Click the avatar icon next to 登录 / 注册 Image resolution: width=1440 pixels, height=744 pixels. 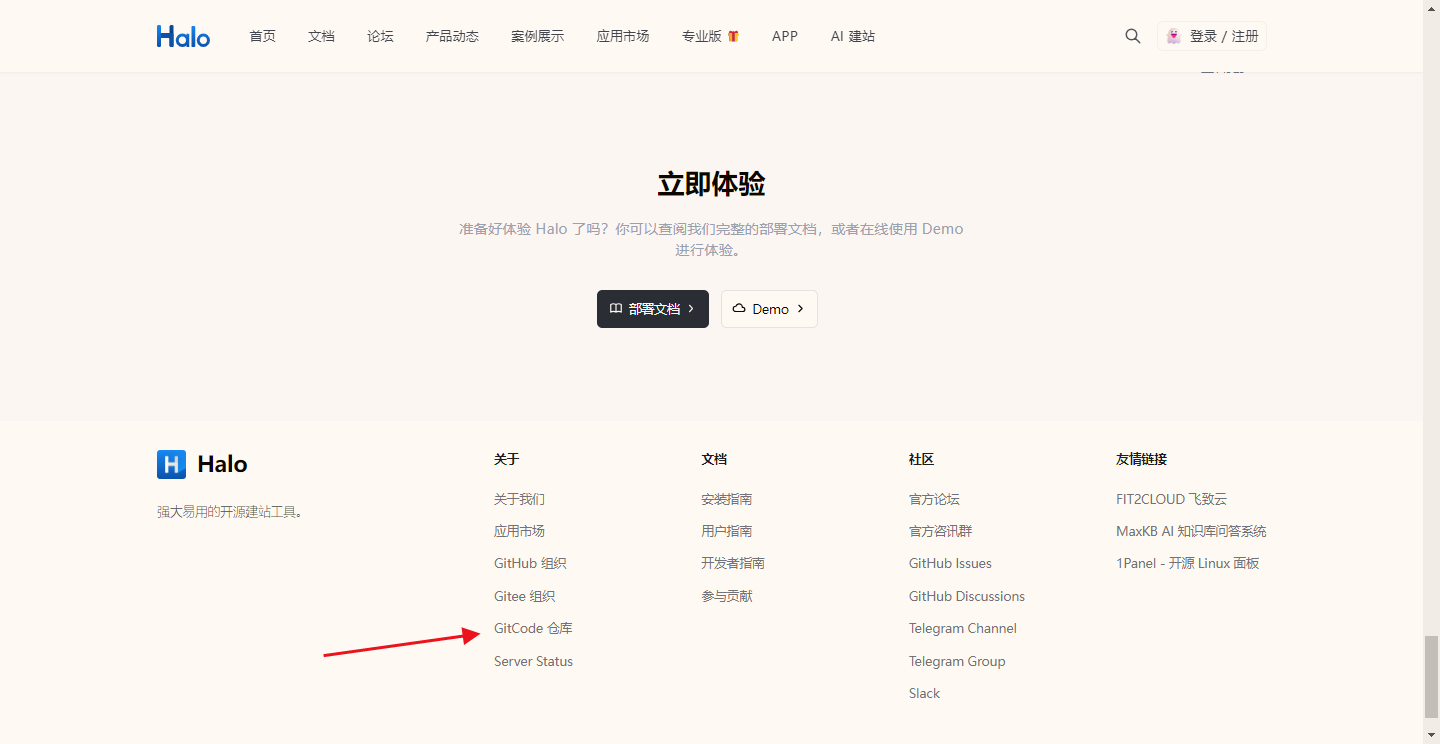point(1174,36)
